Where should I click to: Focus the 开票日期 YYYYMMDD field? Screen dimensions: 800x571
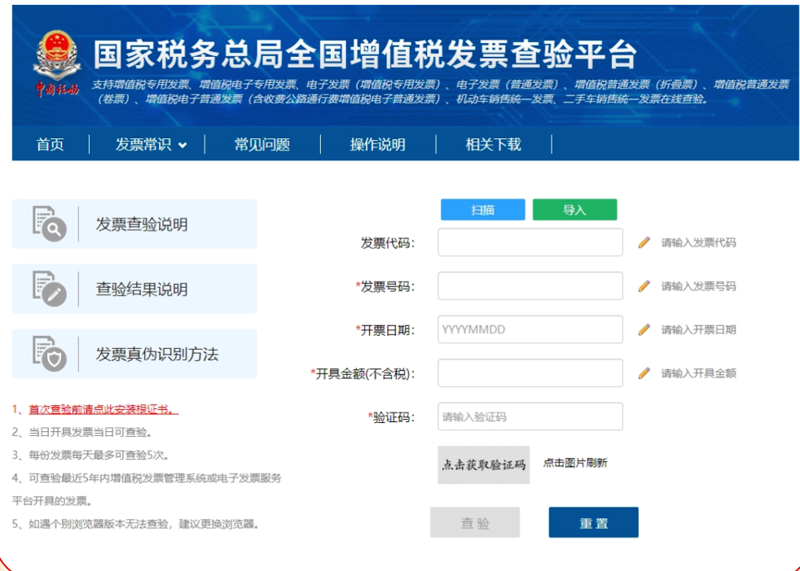[530, 330]
